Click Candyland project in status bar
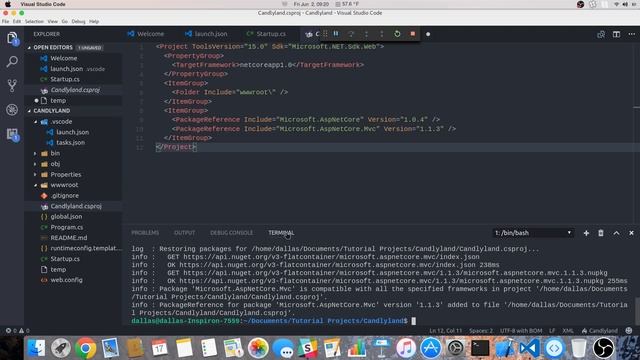This screenshot has height=360, width=640. coord(600,331)
